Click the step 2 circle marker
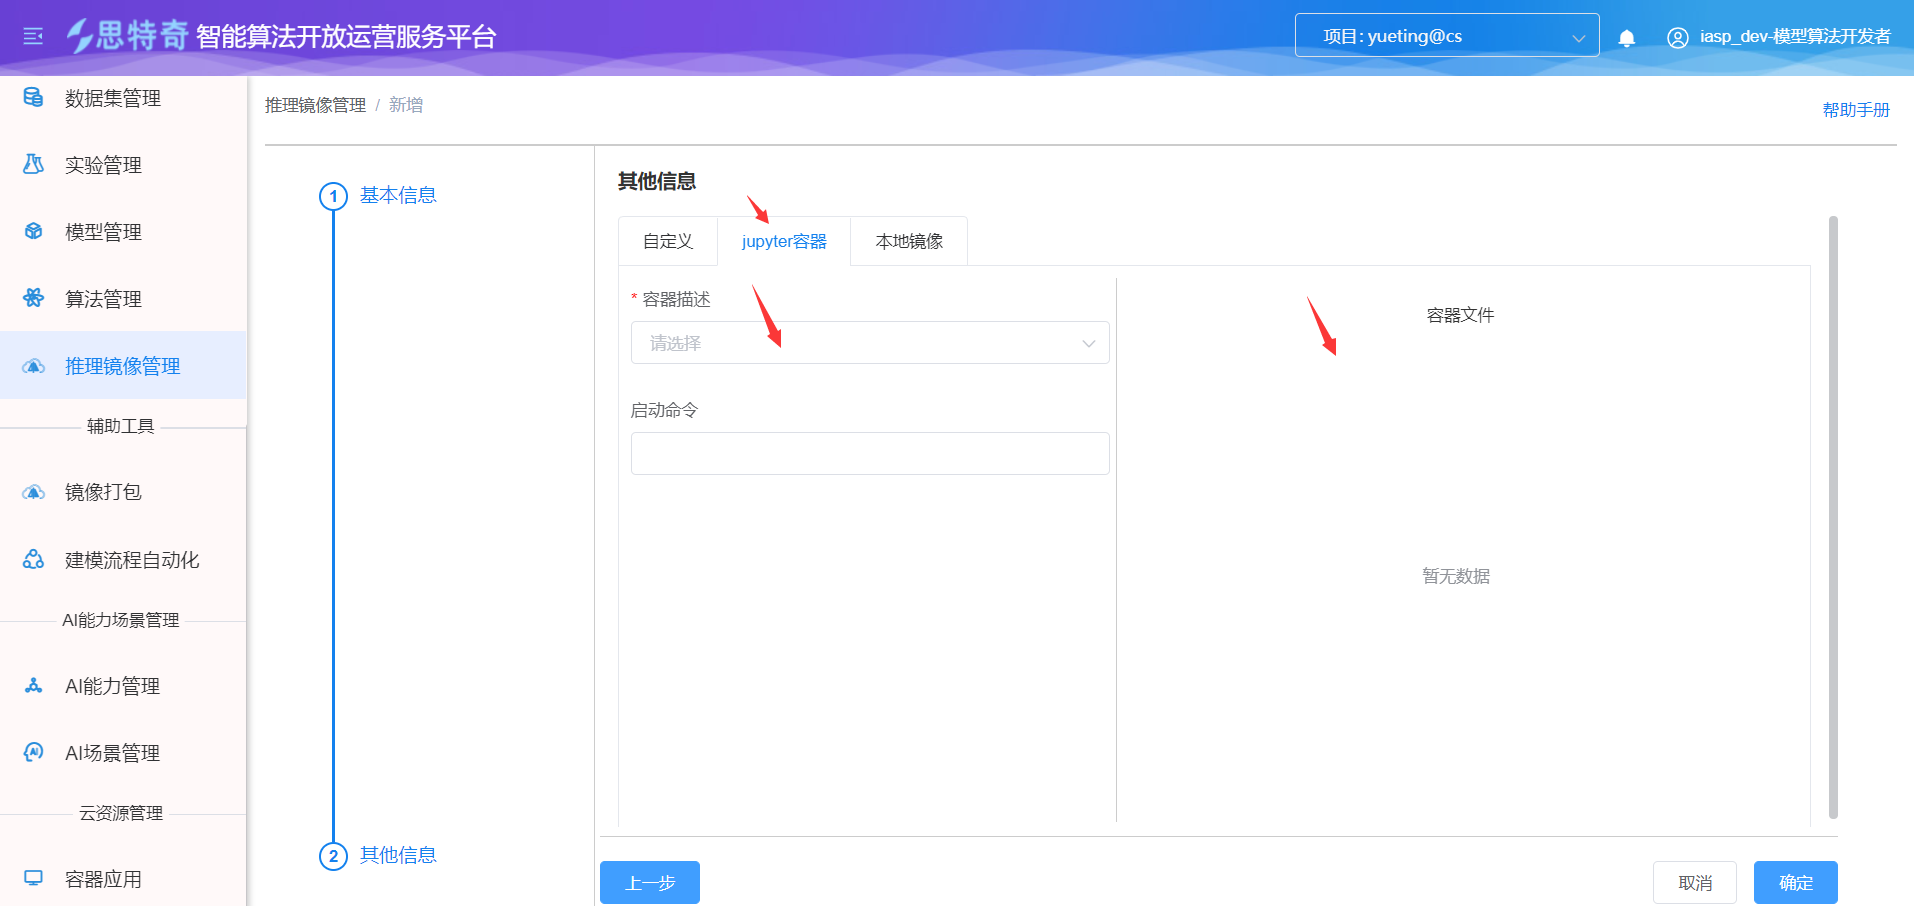1914x906 pixels. point(333,856)
